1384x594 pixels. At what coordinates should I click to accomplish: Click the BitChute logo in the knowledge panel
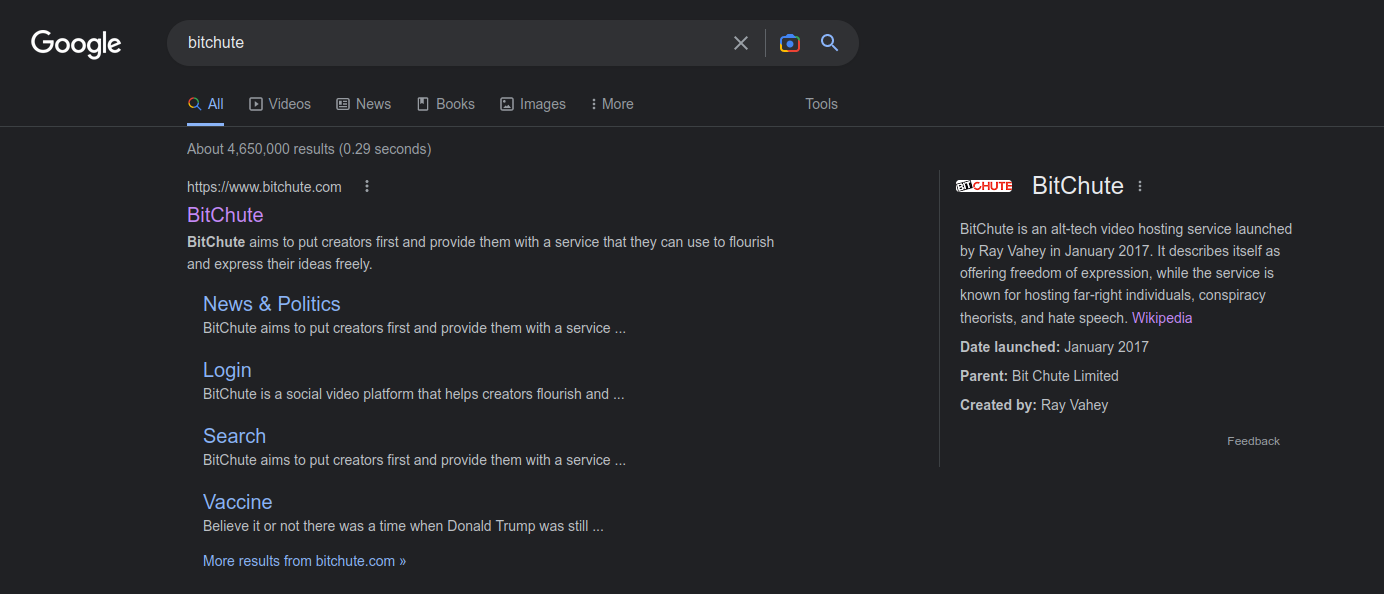(x=984, y=186)
